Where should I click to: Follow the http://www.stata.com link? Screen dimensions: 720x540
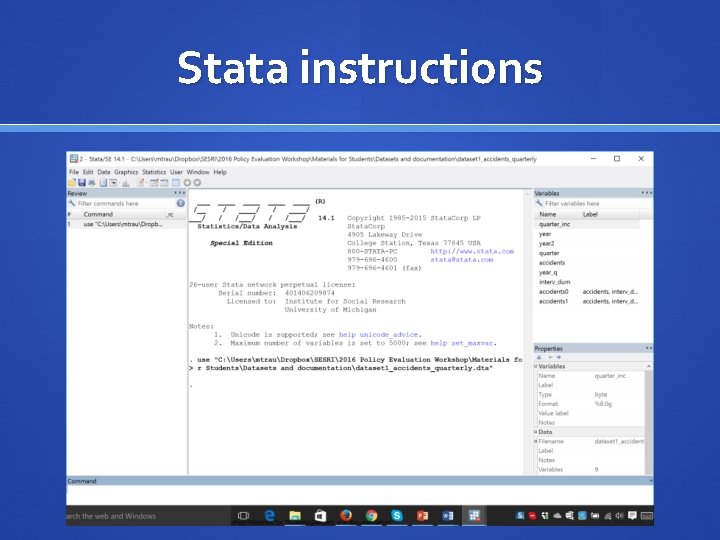tap(472, 251)
